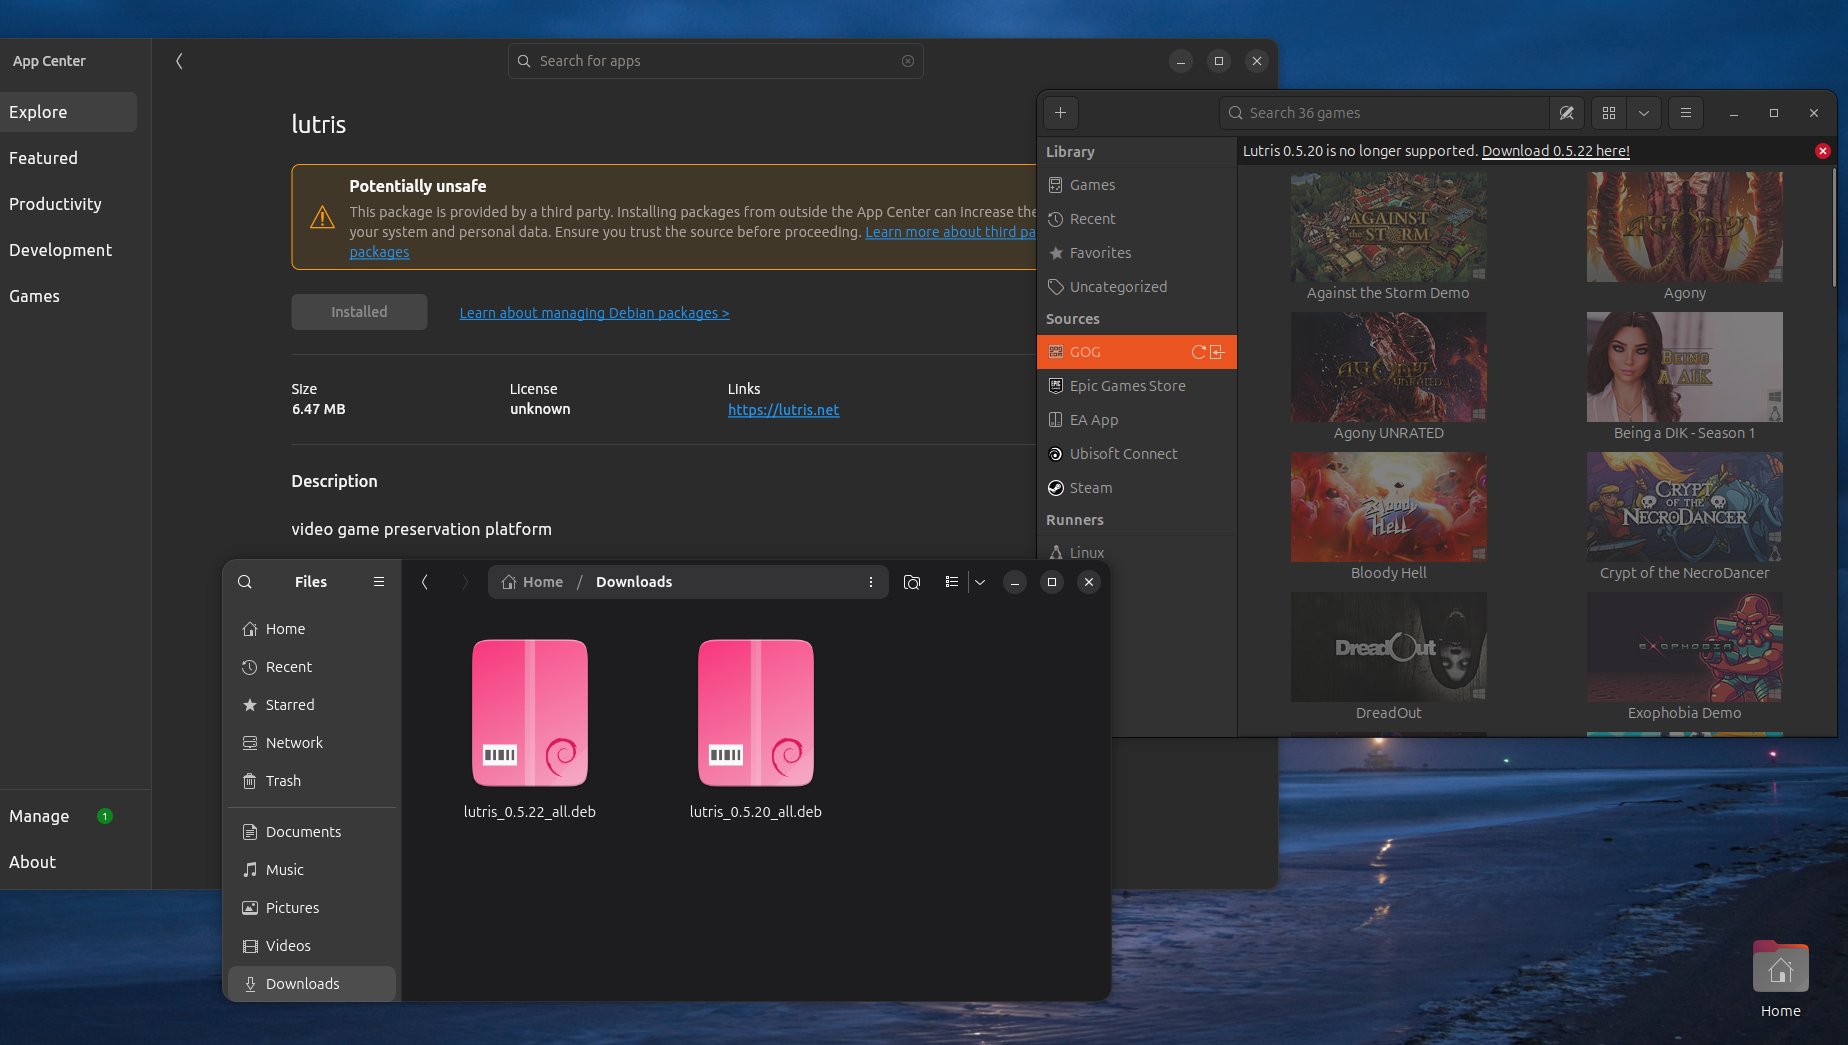Select the Agony UNRATED cover
1848x1045 pixels.
tap(1388, 367)
